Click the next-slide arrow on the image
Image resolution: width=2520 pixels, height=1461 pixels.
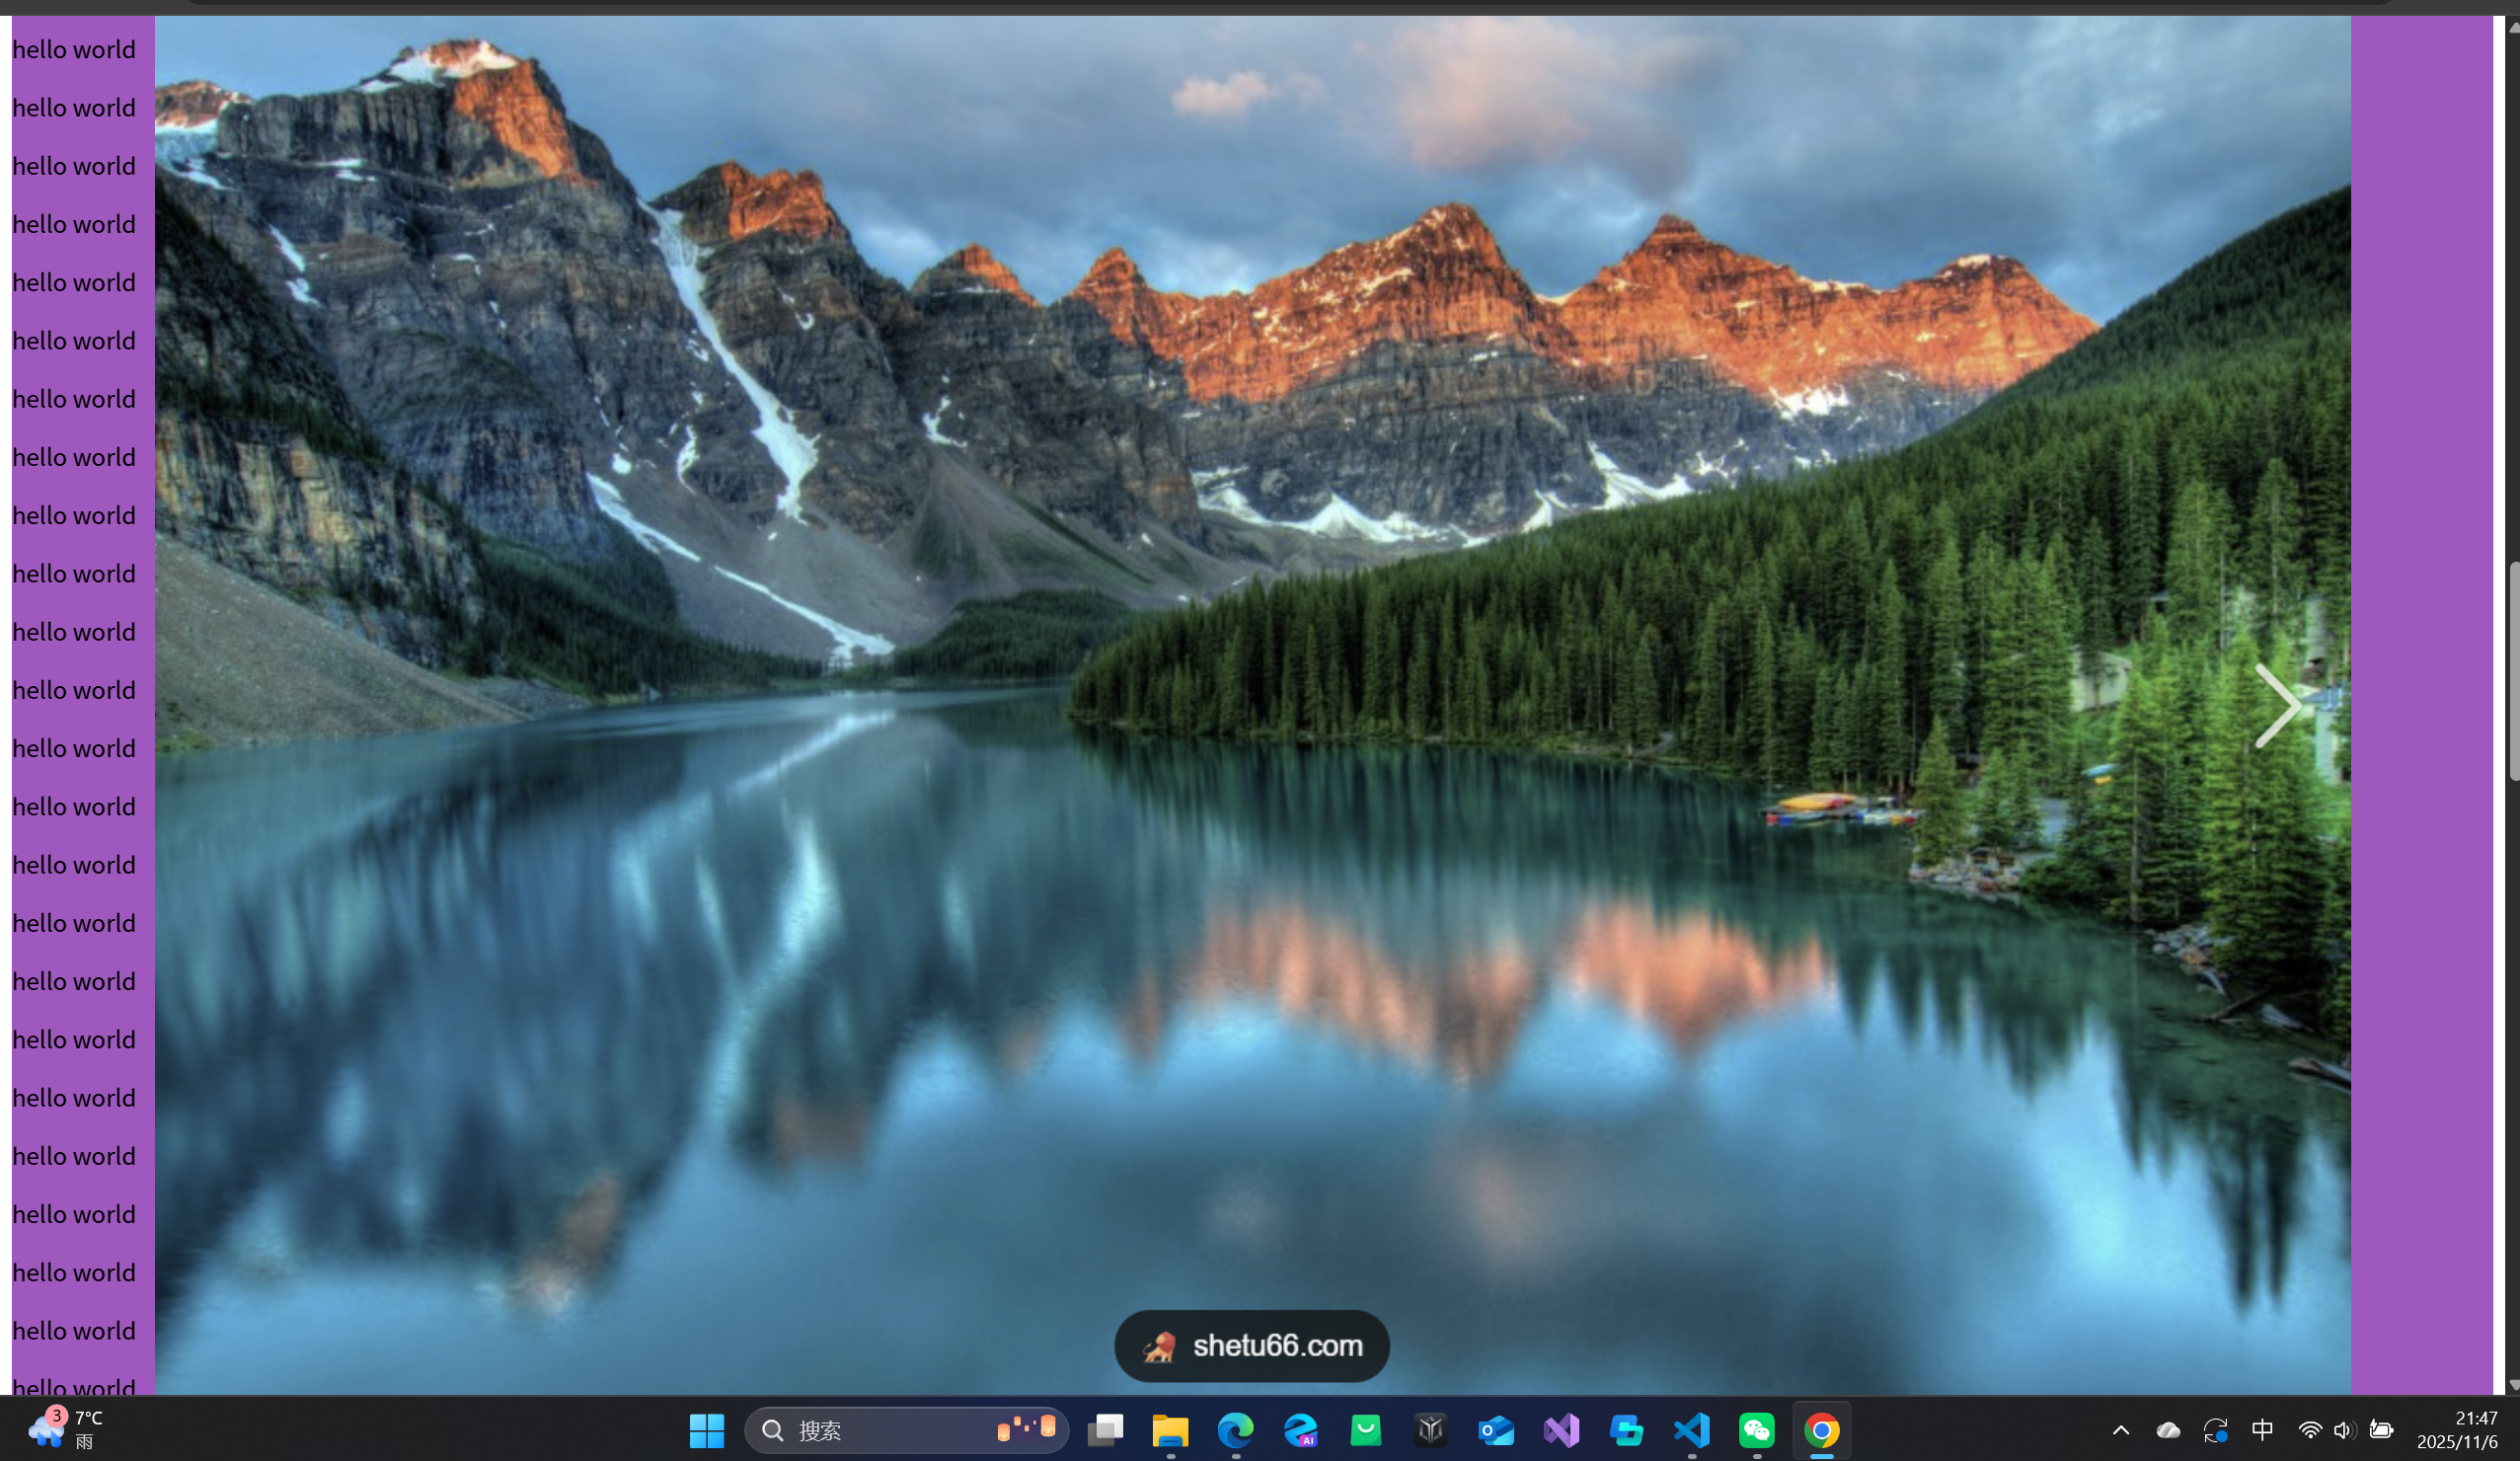coord(2277,706)
